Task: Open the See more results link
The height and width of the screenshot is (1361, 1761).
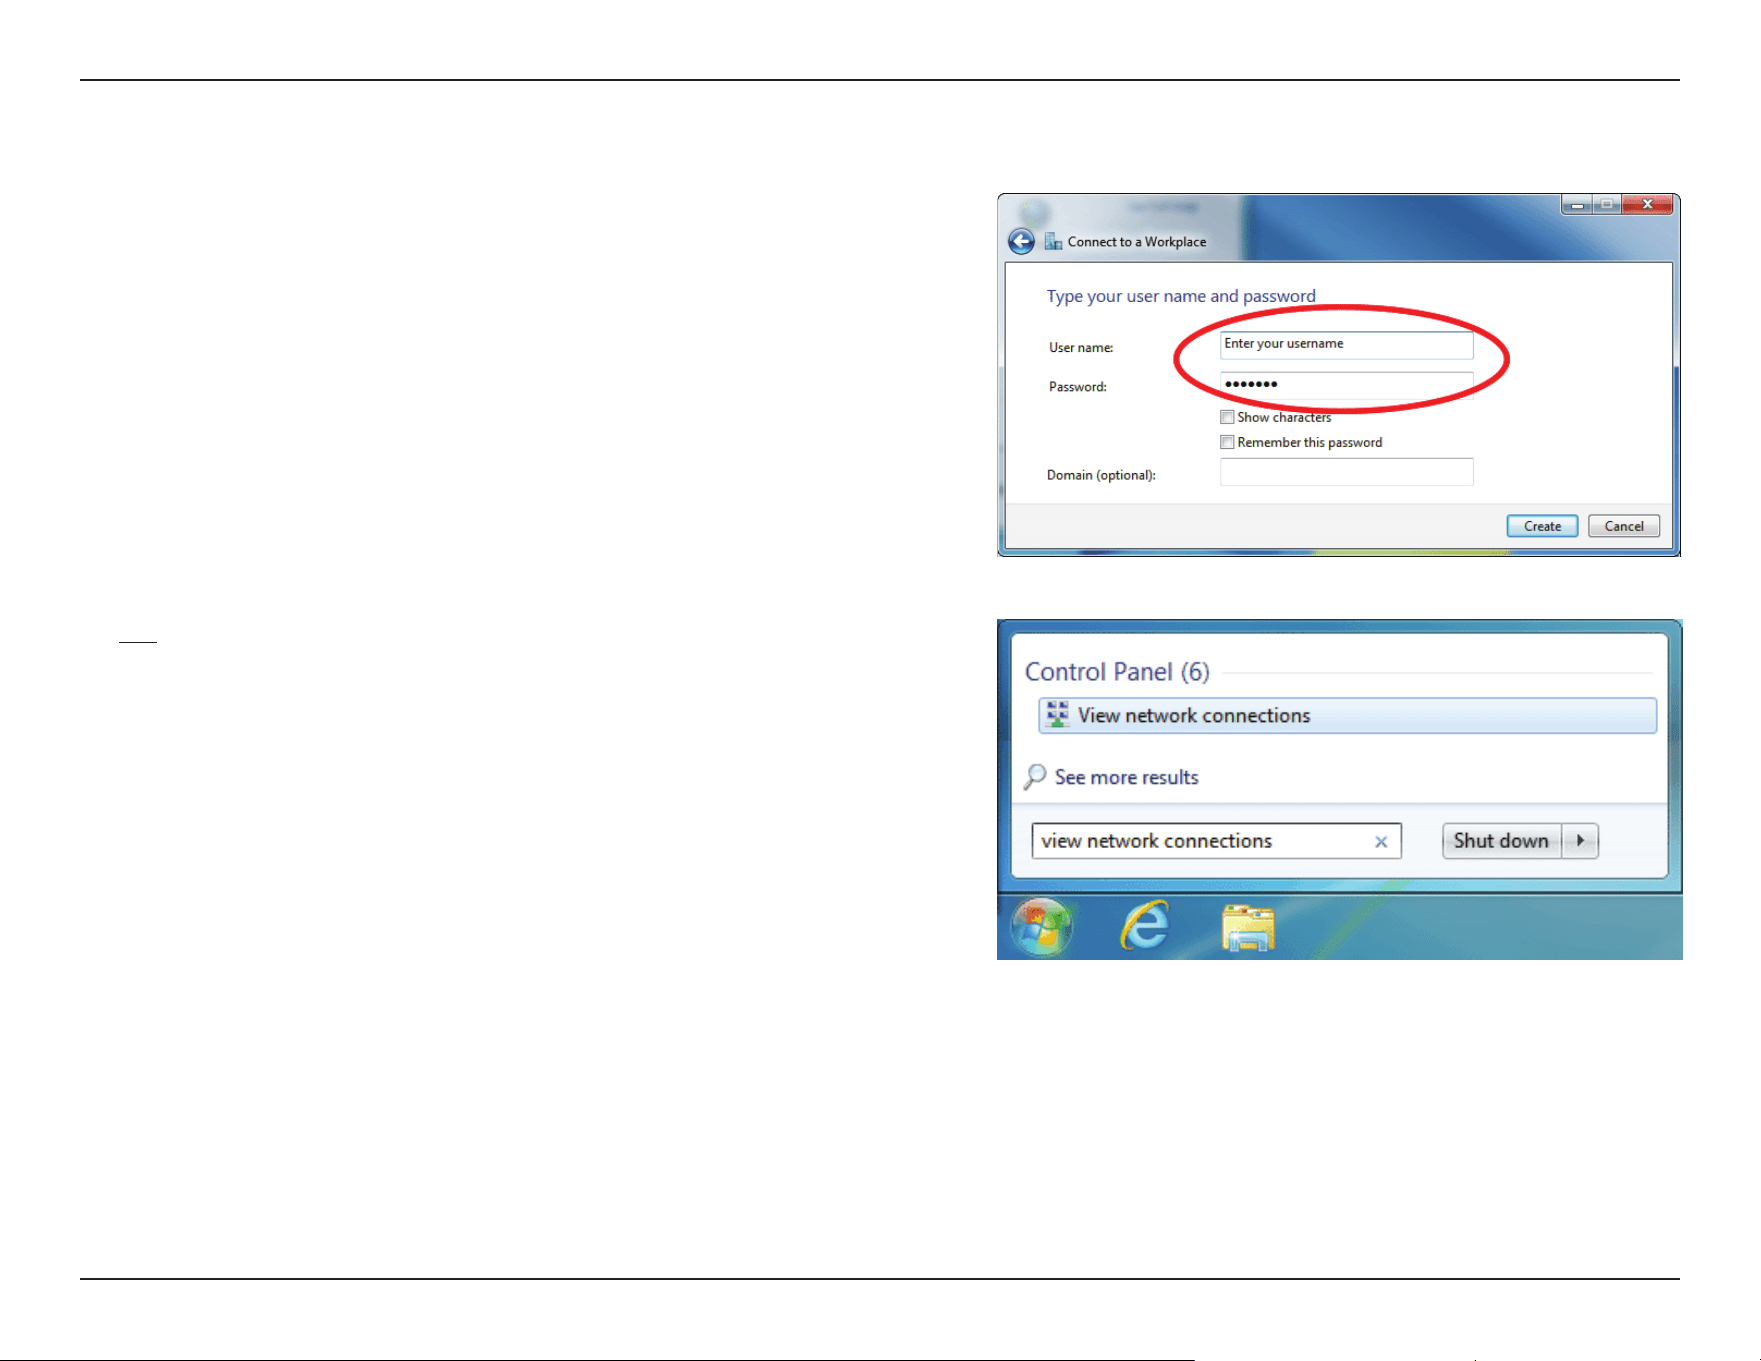Action: 1126,777
